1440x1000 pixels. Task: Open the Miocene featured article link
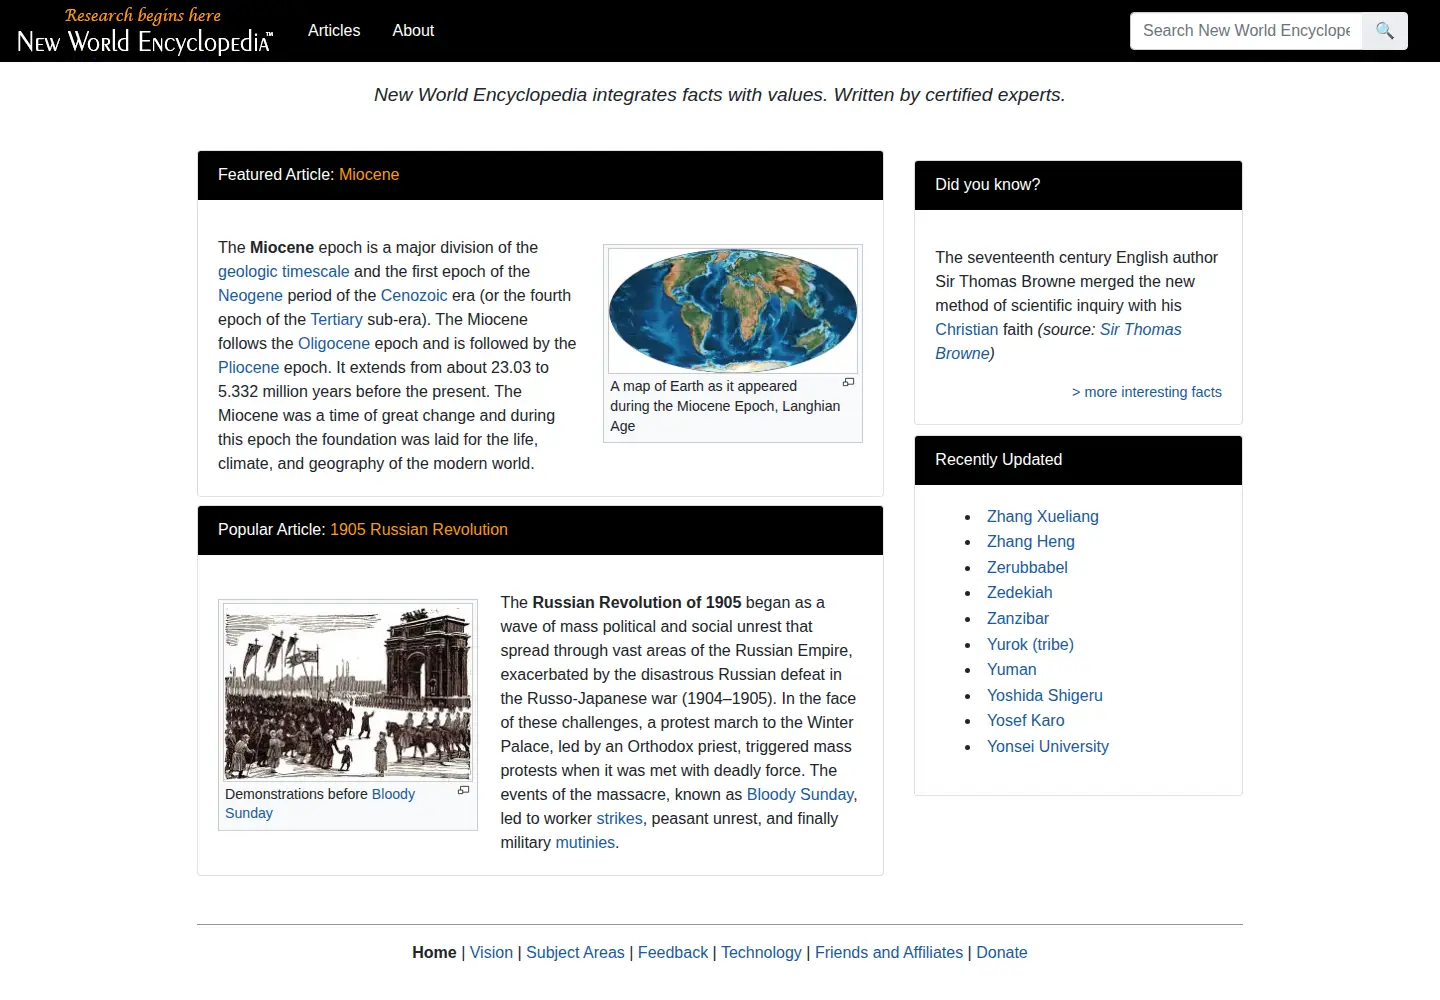coord(369,175)
